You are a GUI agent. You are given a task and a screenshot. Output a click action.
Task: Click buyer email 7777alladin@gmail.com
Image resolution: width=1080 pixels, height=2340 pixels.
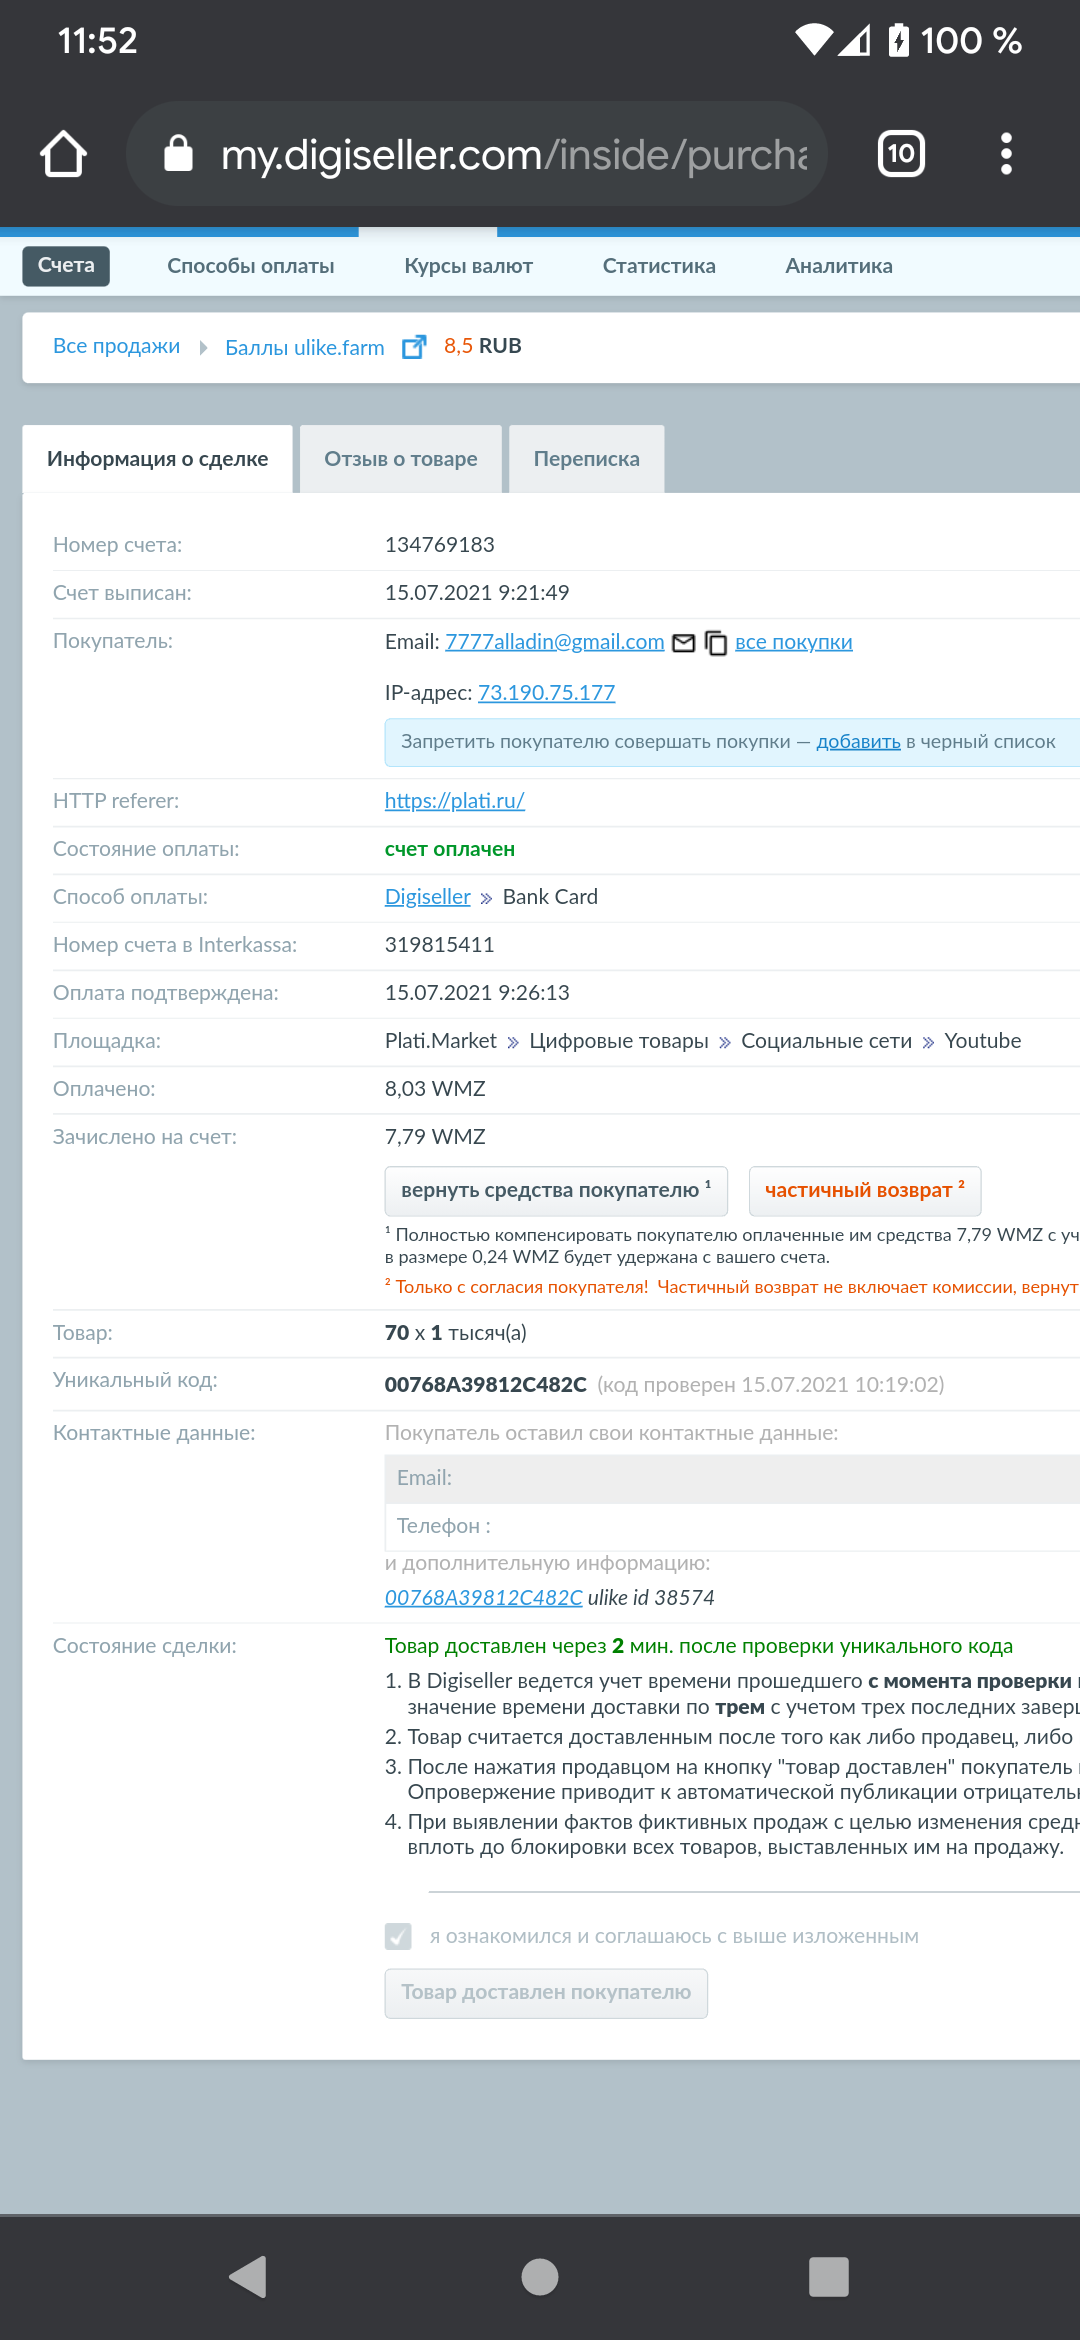point(555,642)
